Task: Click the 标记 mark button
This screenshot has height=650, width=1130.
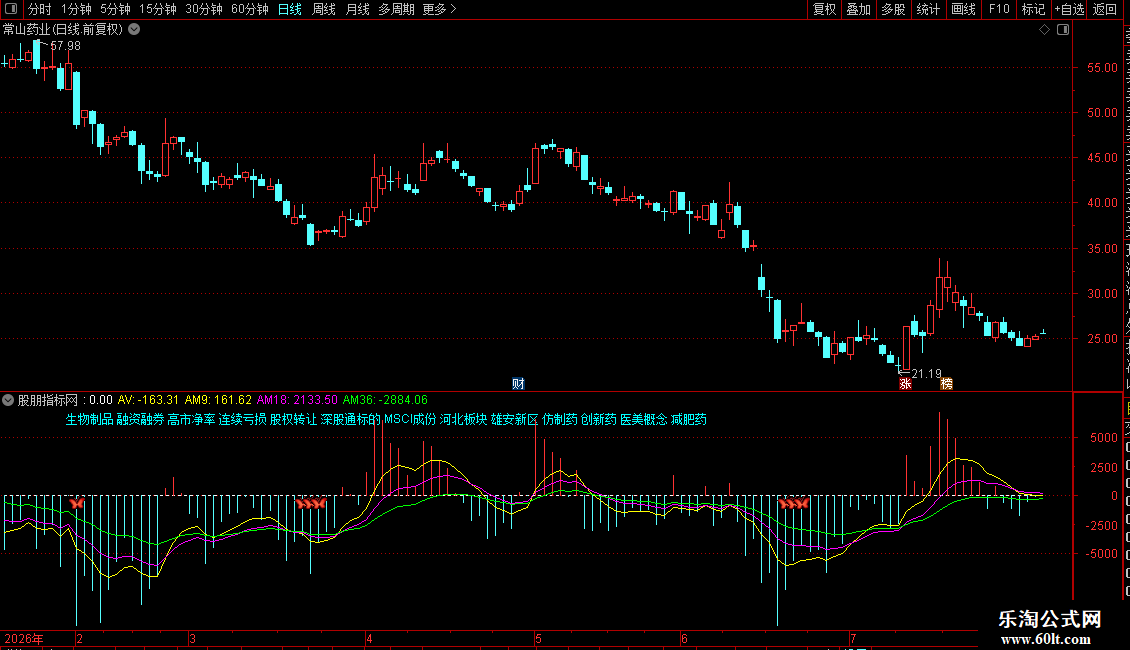Action: (x=1033, y=9)
